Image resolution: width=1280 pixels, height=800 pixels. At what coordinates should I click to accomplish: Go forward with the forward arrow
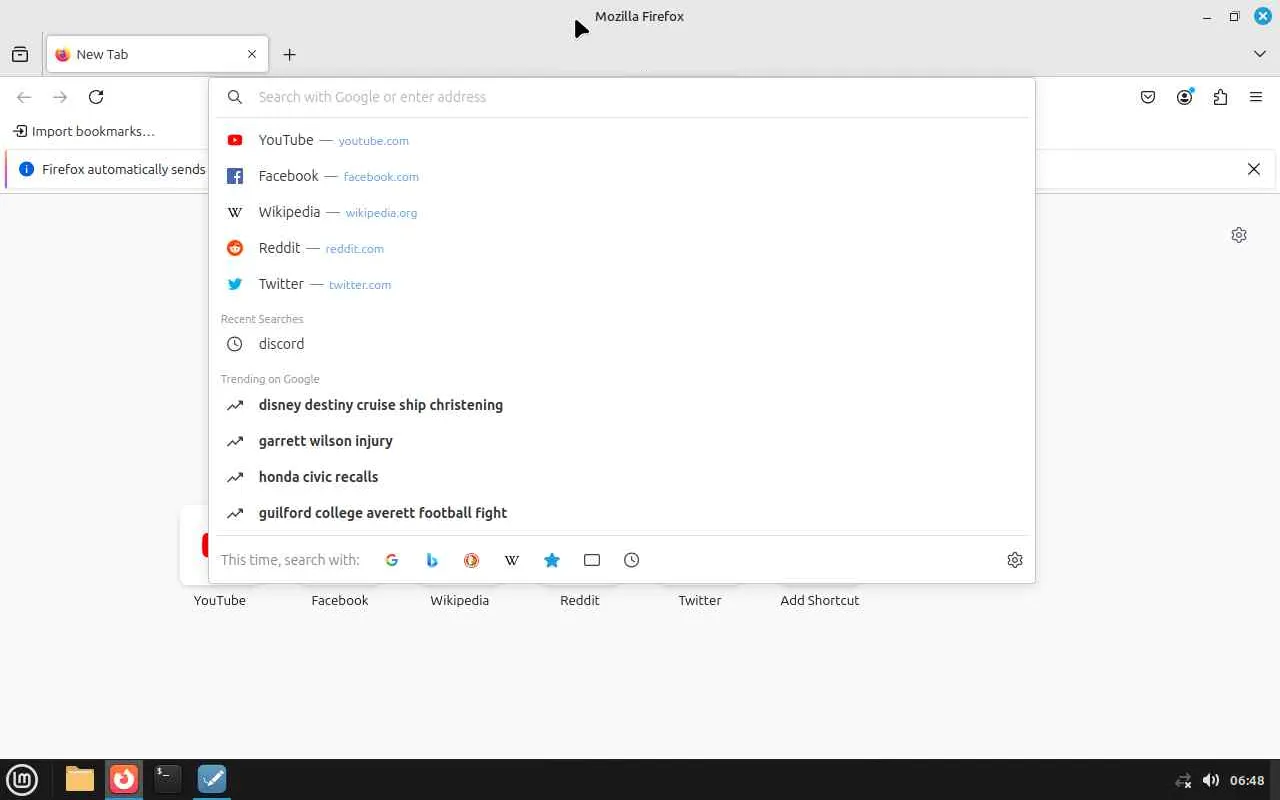pyautogui.click(x=60, y=97)
